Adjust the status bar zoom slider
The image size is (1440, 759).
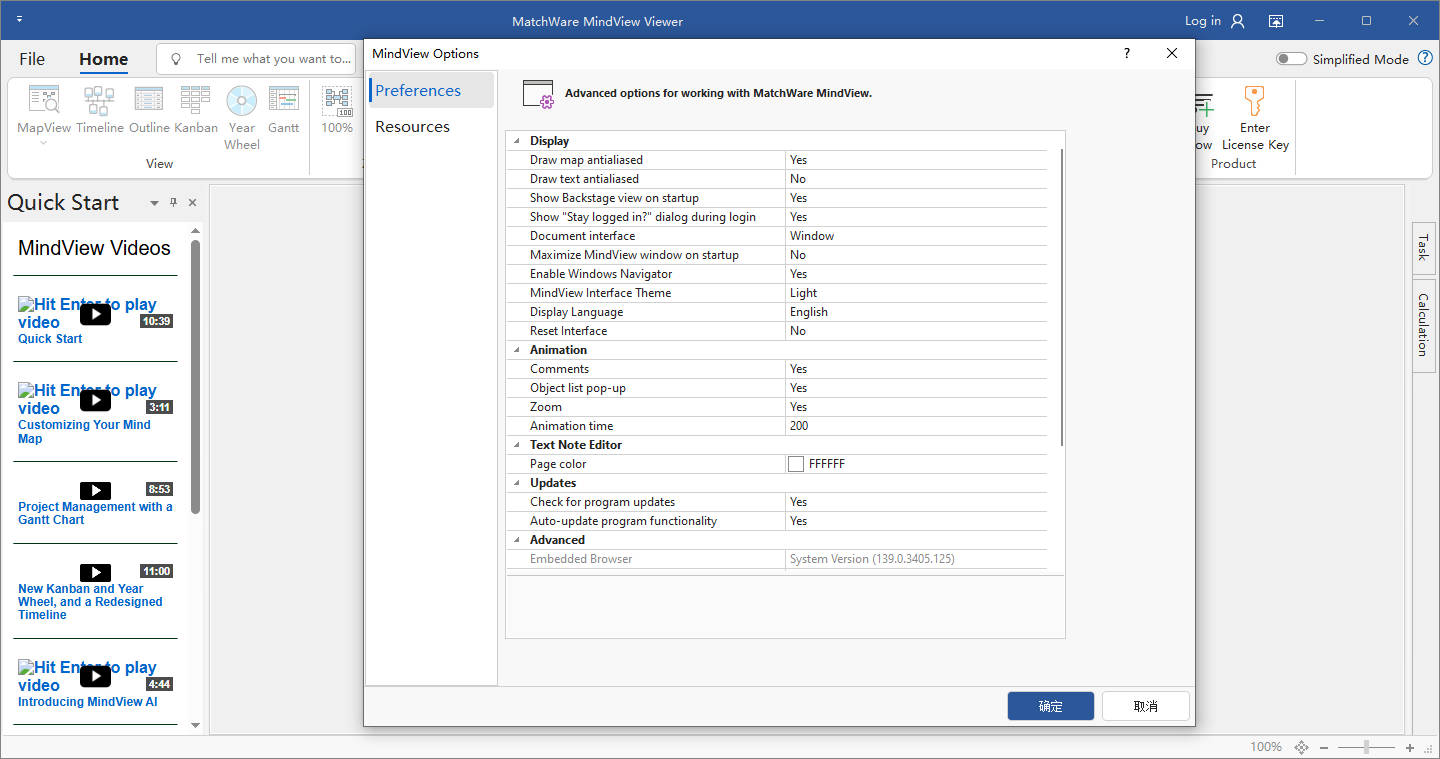(1366, 747)
